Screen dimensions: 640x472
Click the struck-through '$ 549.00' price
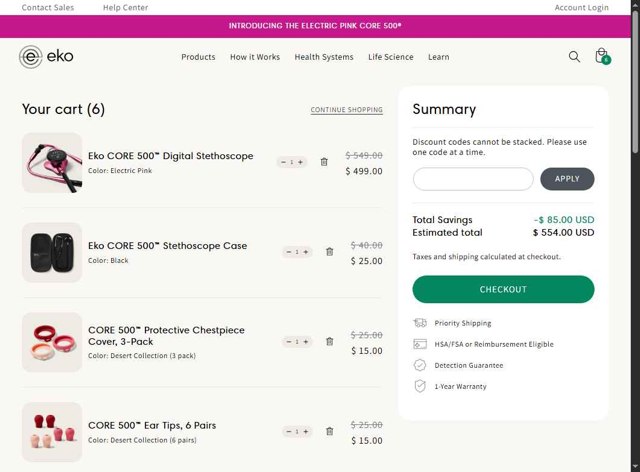[x=364, y=155]
